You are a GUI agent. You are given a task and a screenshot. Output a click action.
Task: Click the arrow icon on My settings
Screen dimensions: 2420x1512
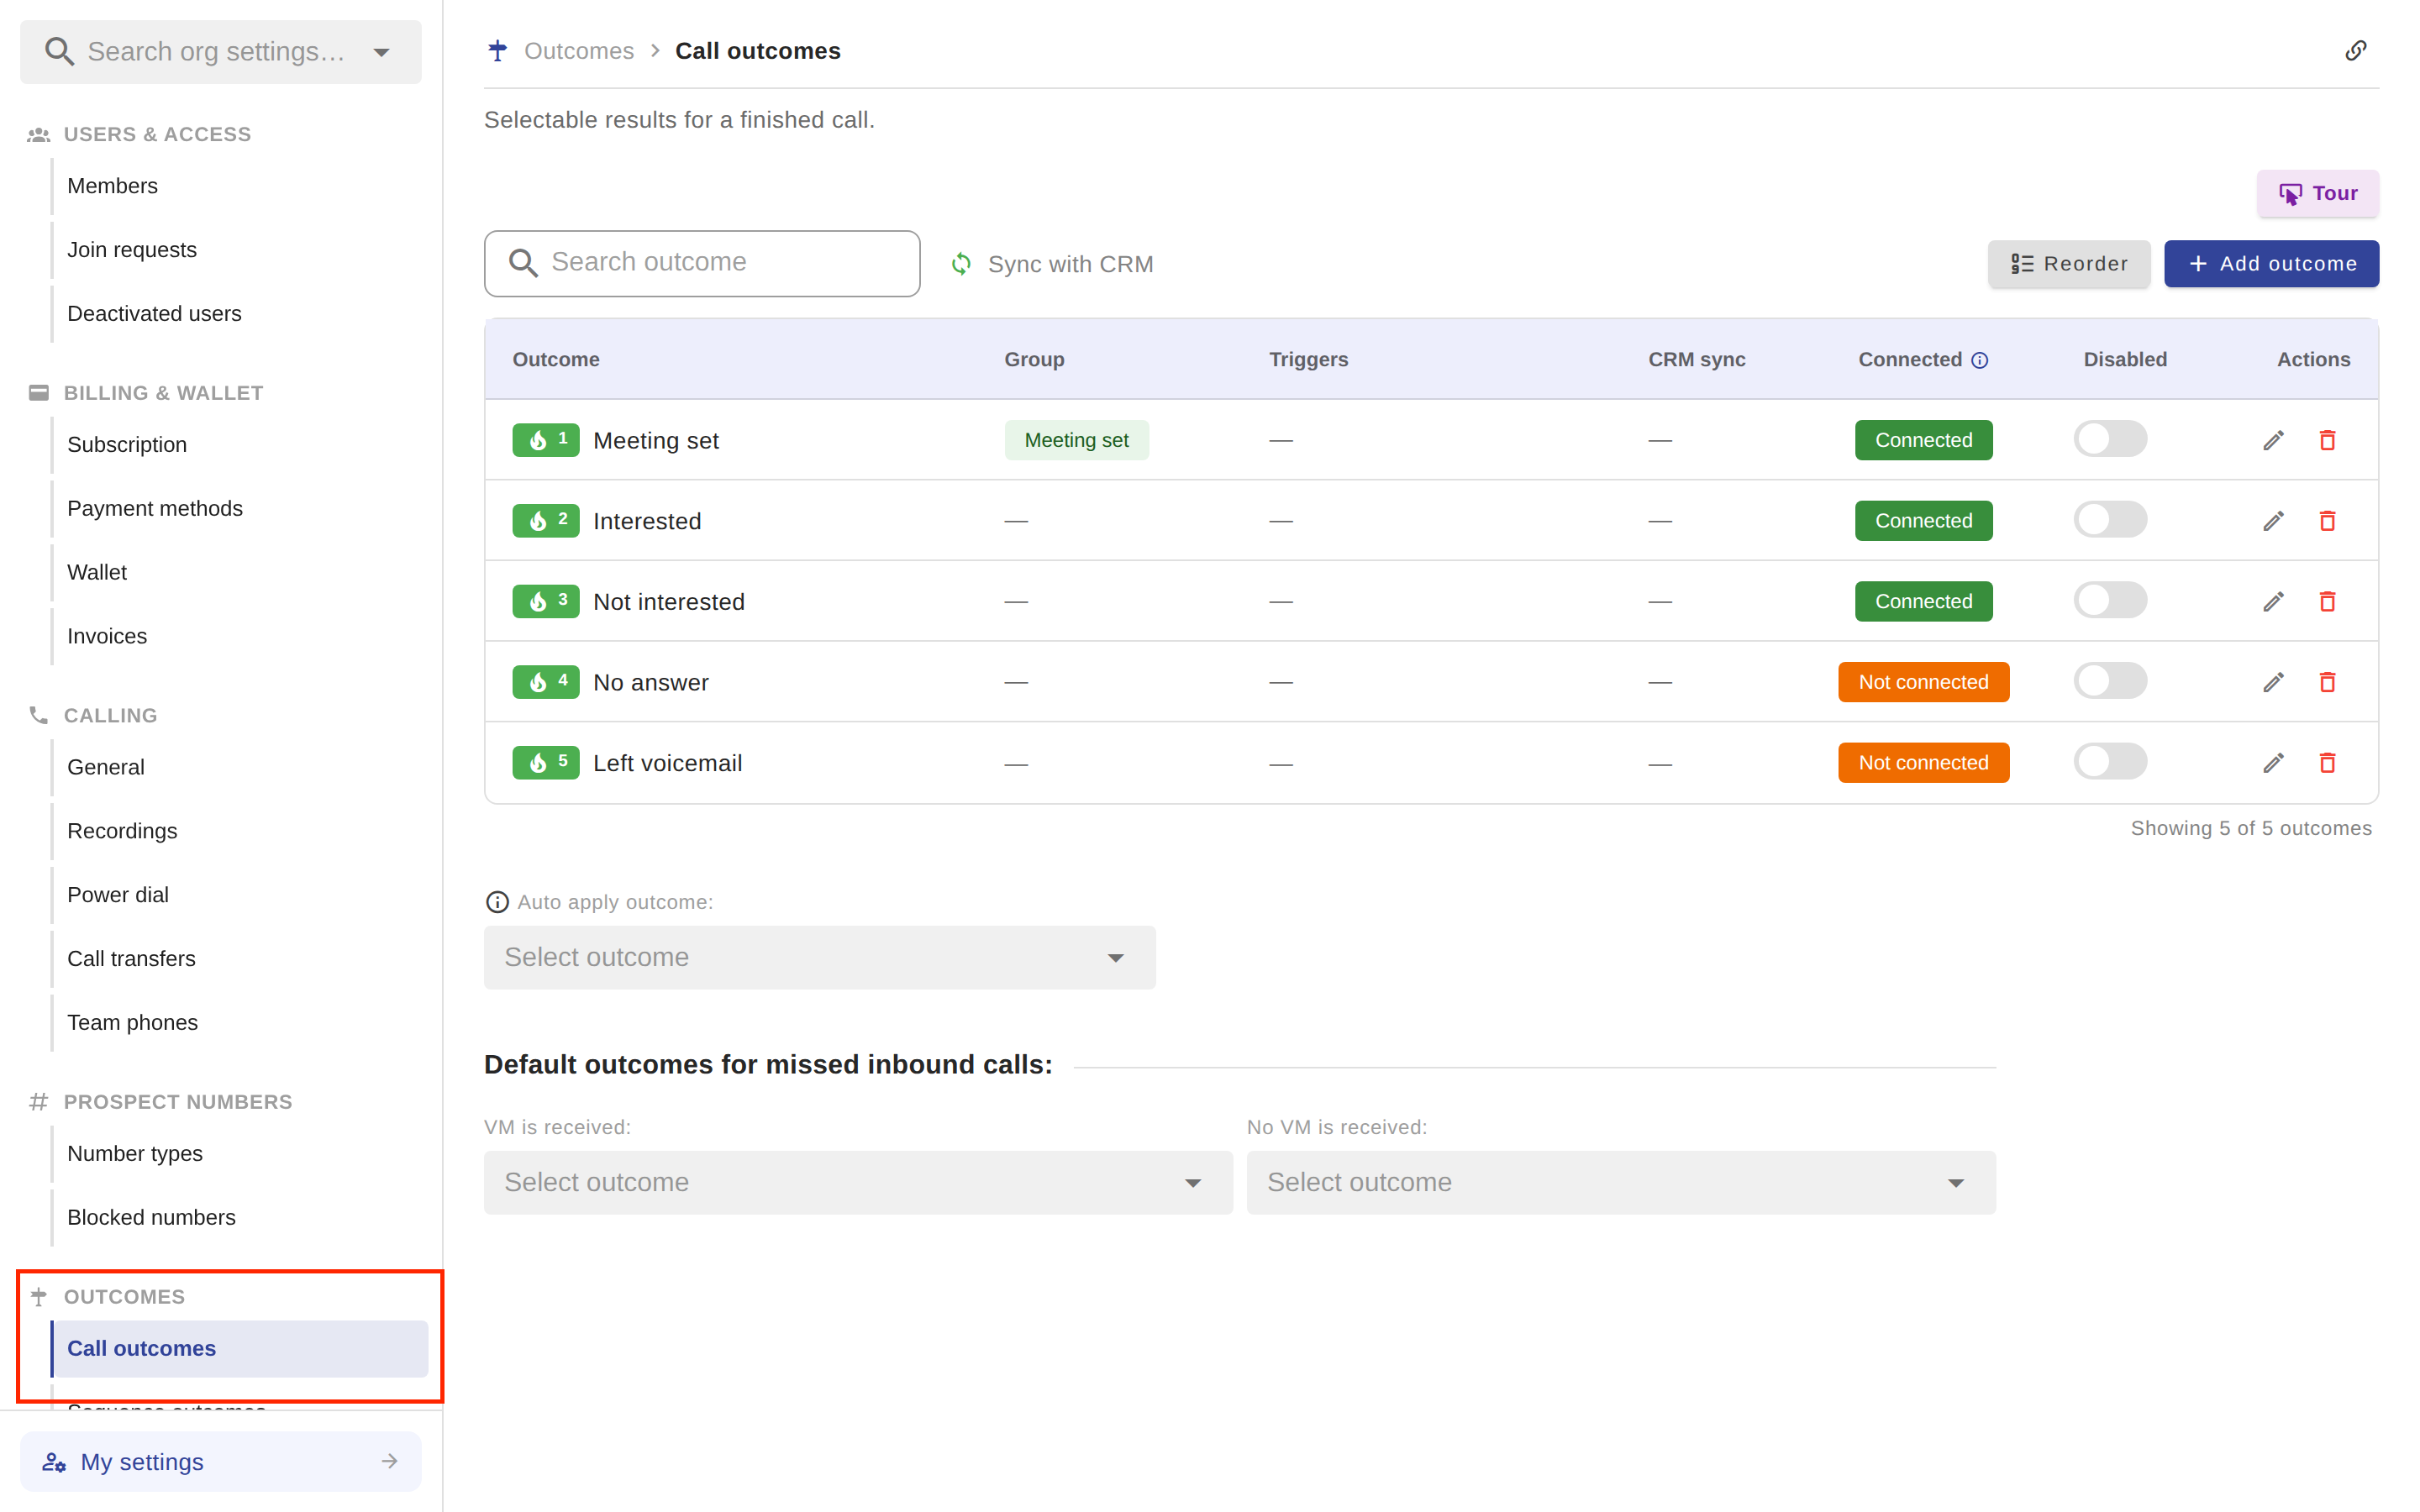[389, 1461]
